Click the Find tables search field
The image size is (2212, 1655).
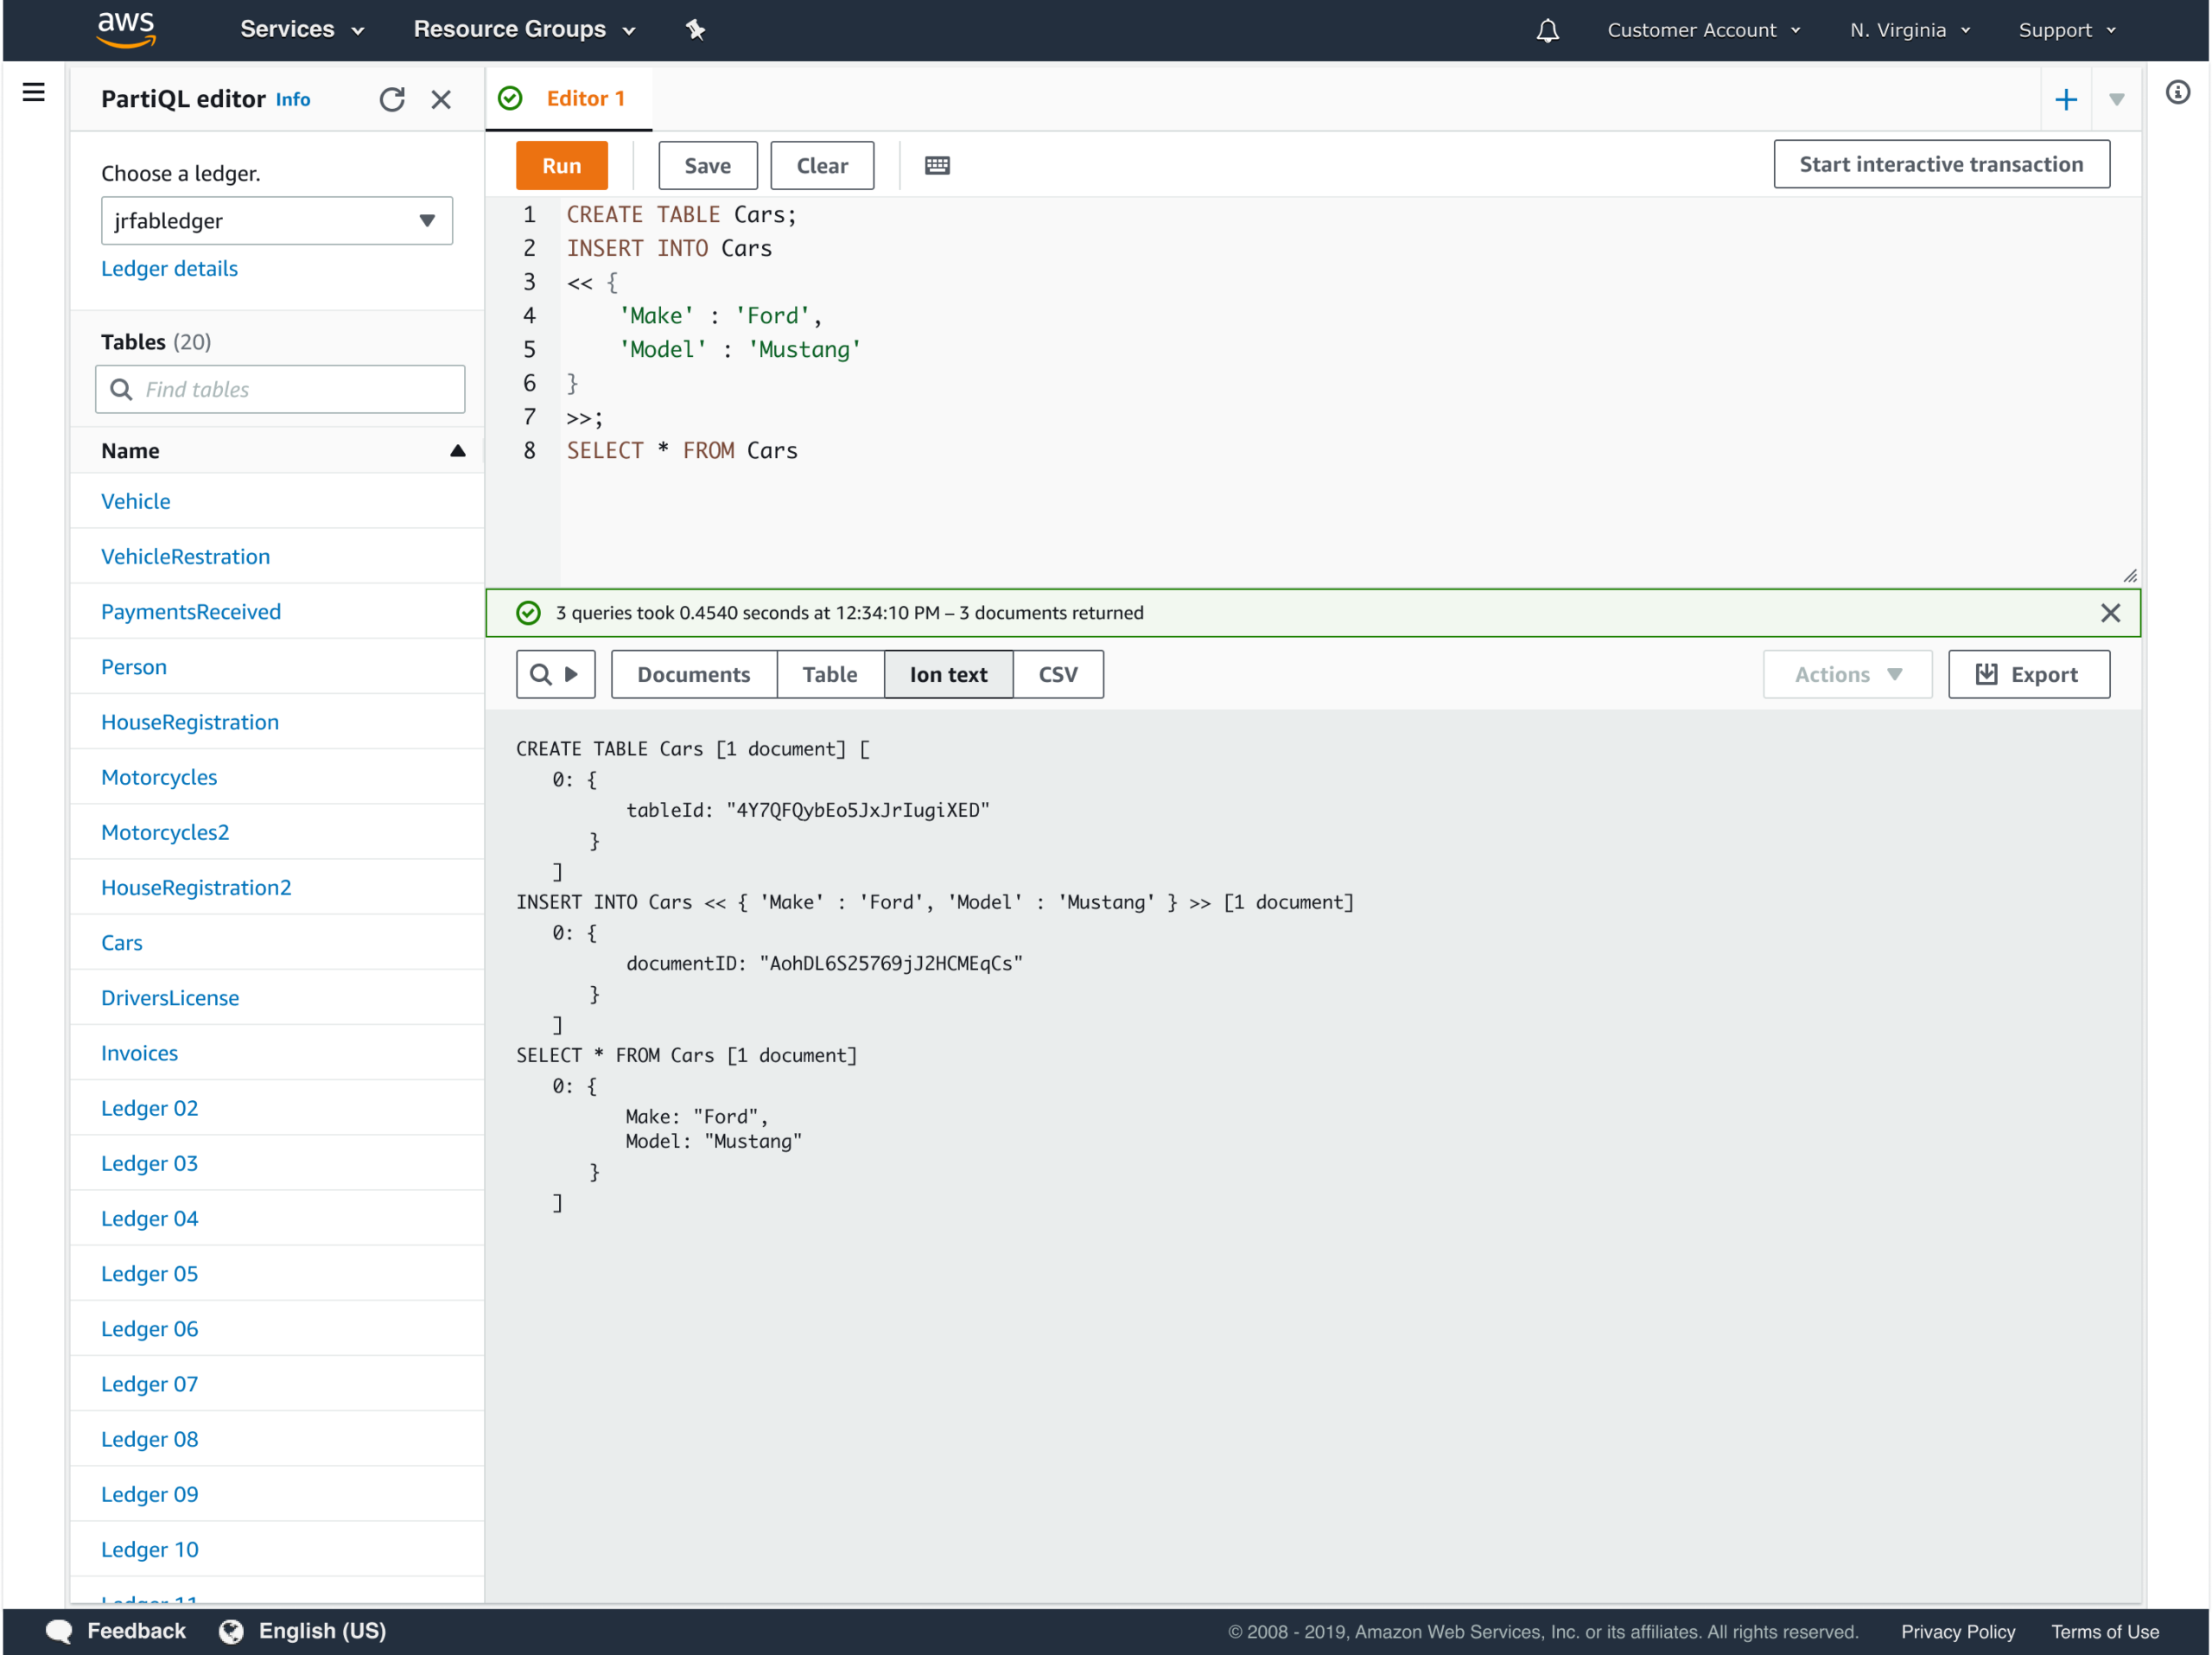point(279,389)
